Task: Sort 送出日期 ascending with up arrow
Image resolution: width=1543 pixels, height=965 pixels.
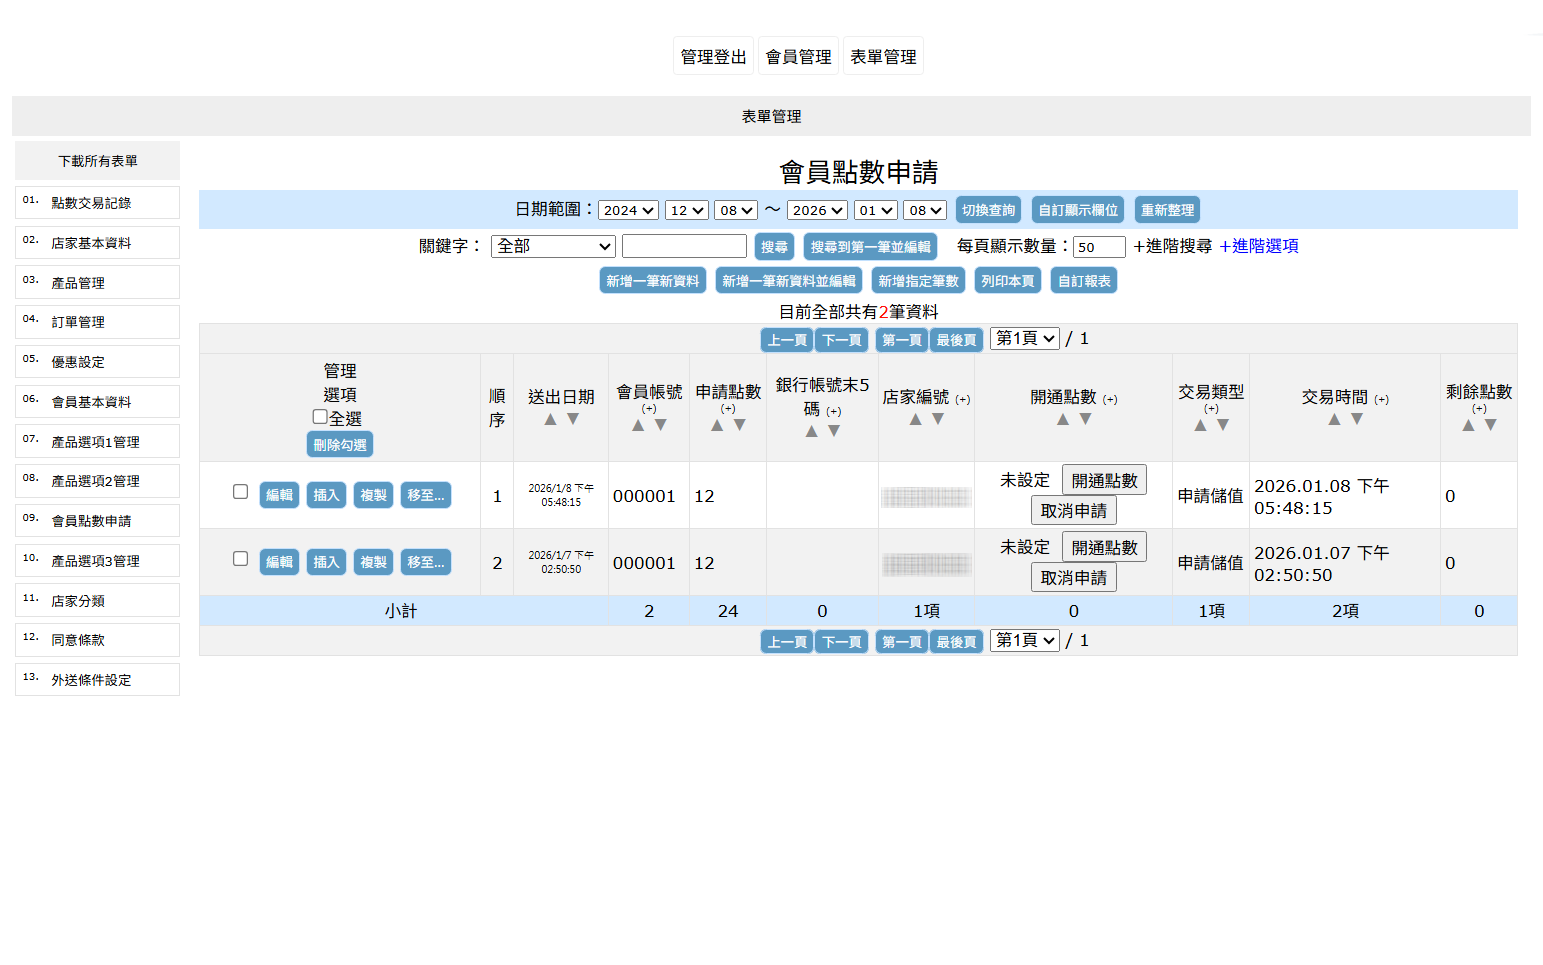Action: (x=550, y=419)
